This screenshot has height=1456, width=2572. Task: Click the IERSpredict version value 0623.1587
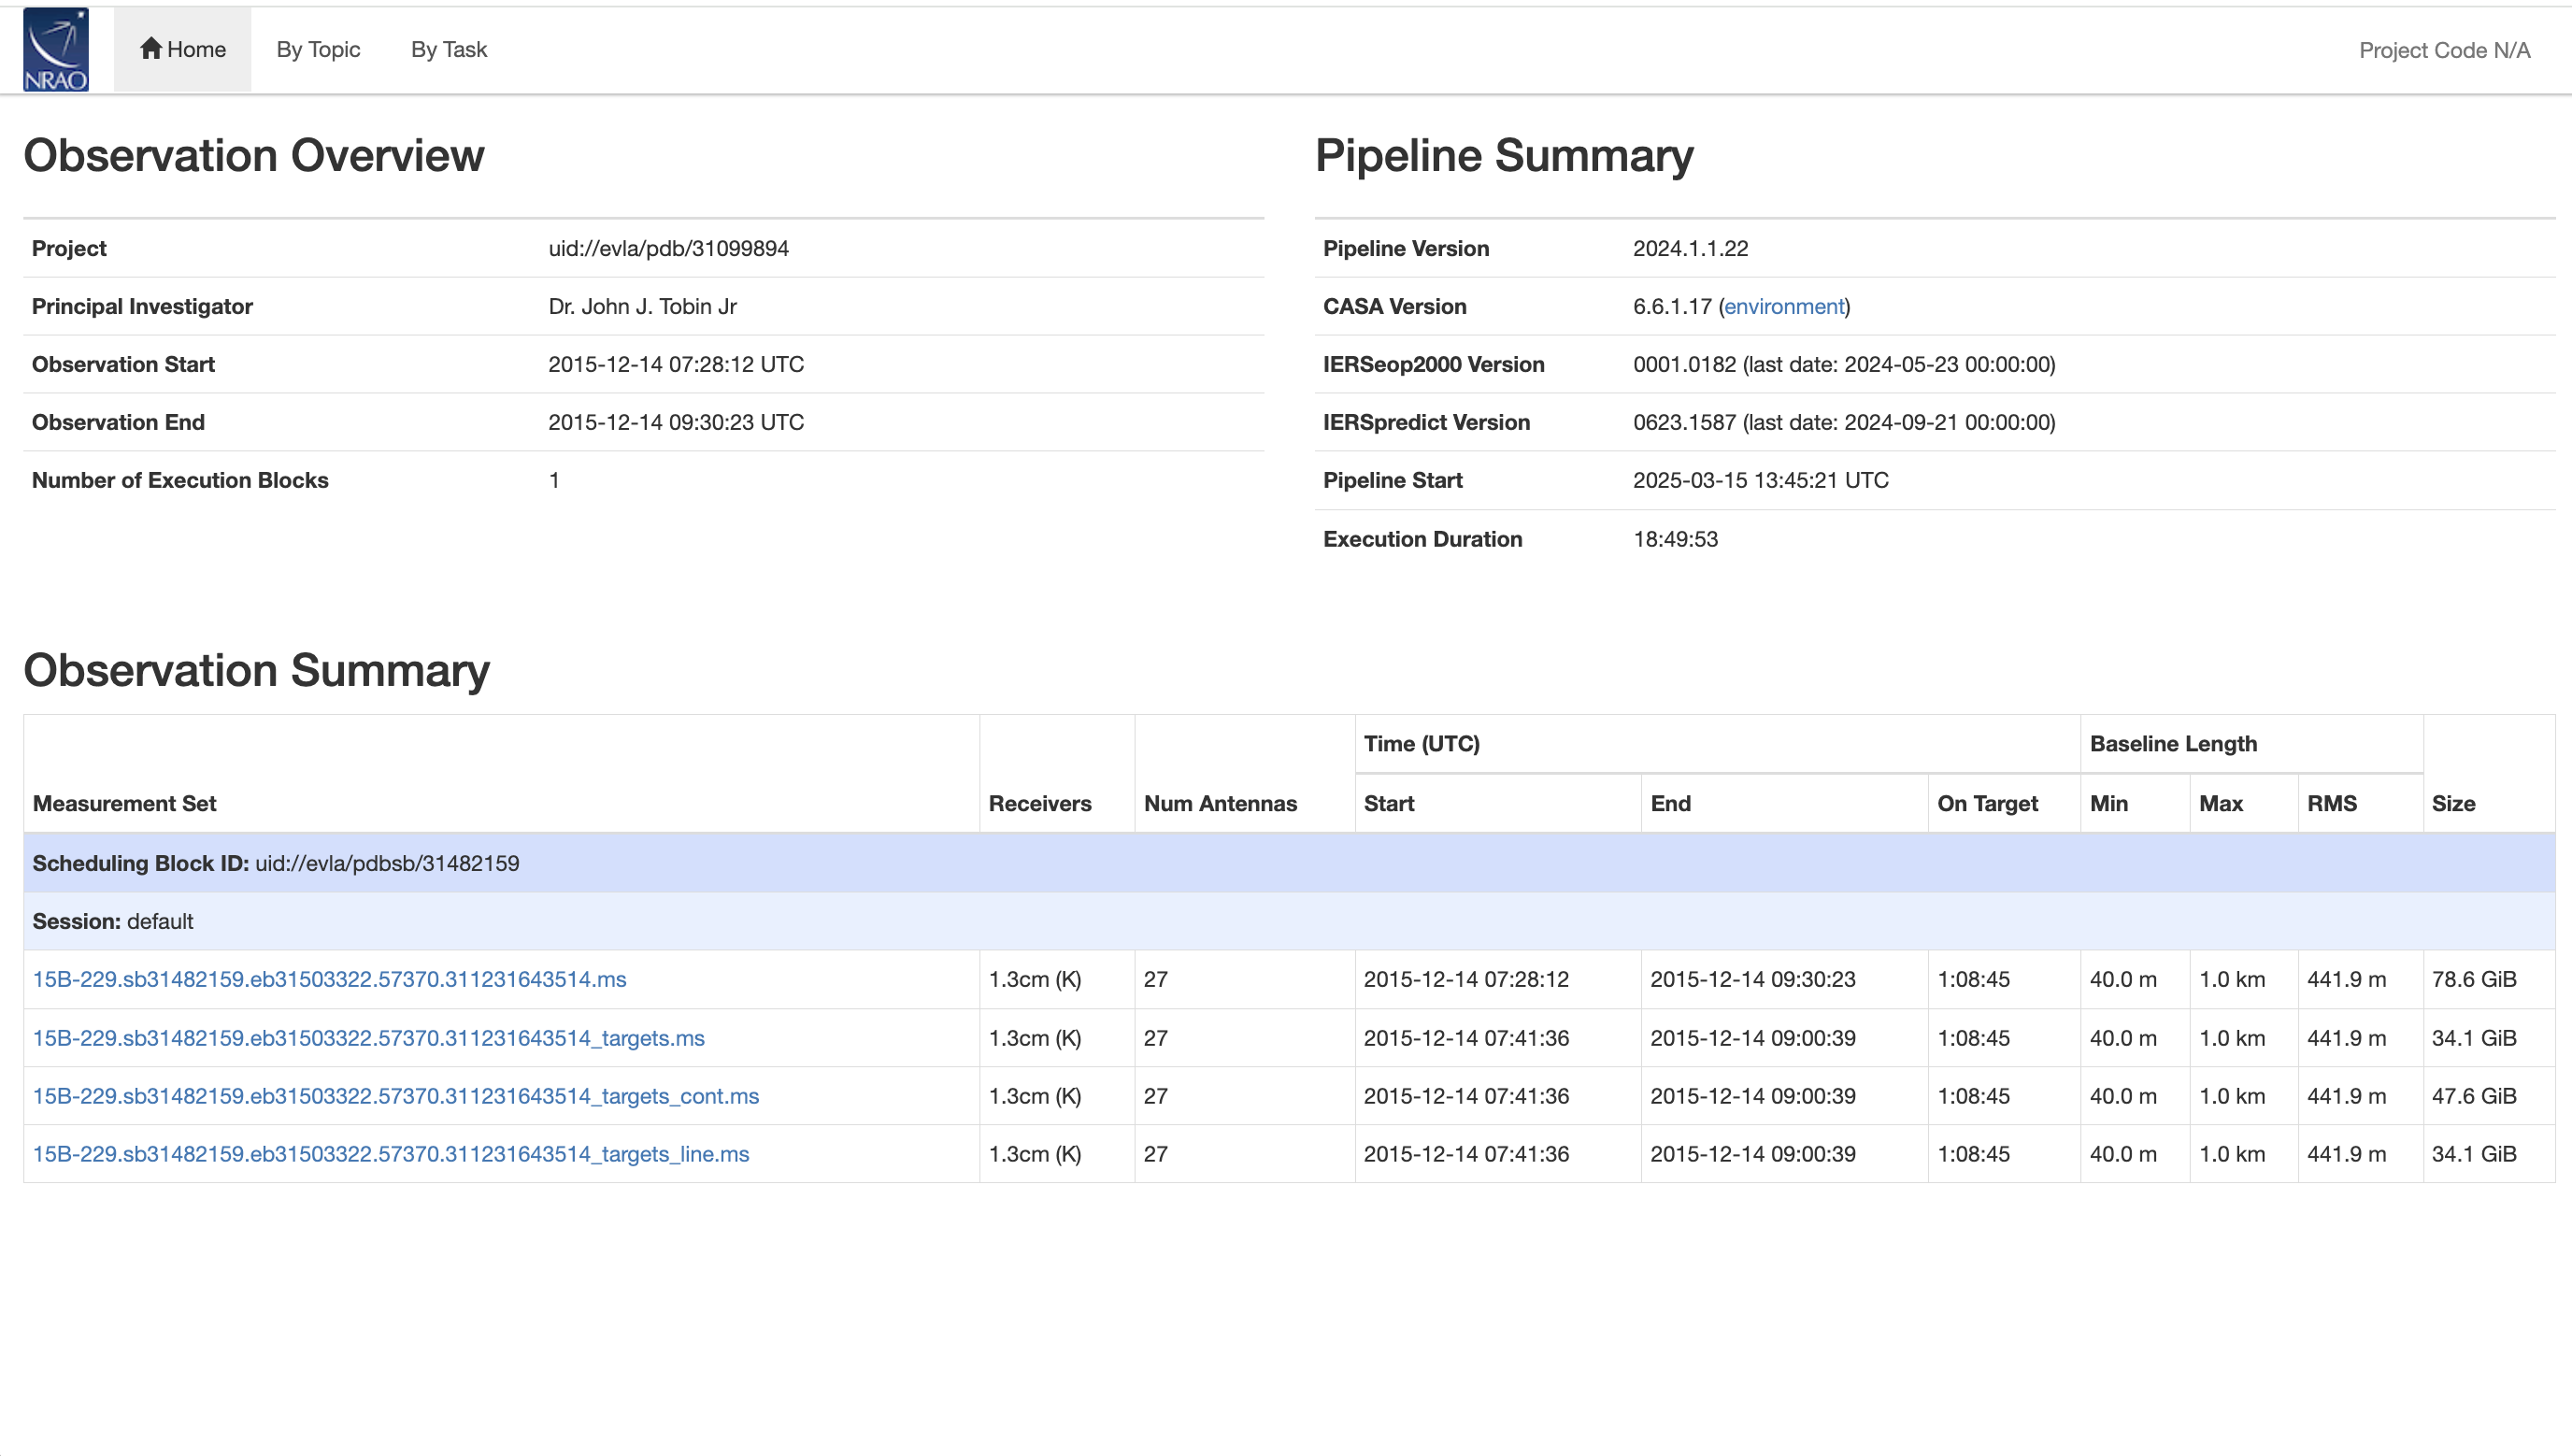coord(1685,423)
